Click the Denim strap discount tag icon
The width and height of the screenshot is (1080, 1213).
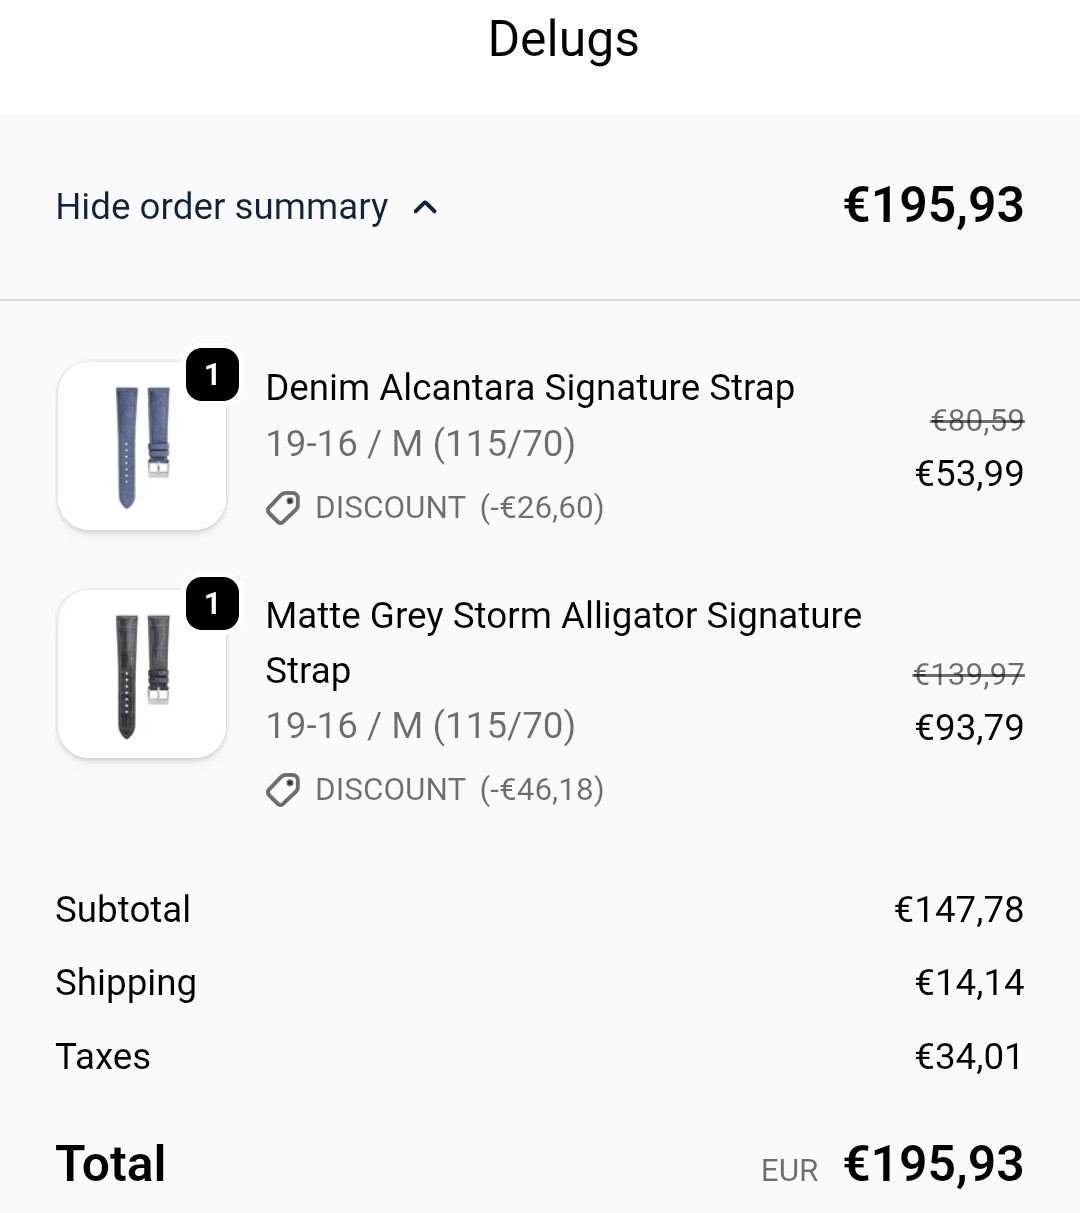(283, 508)
